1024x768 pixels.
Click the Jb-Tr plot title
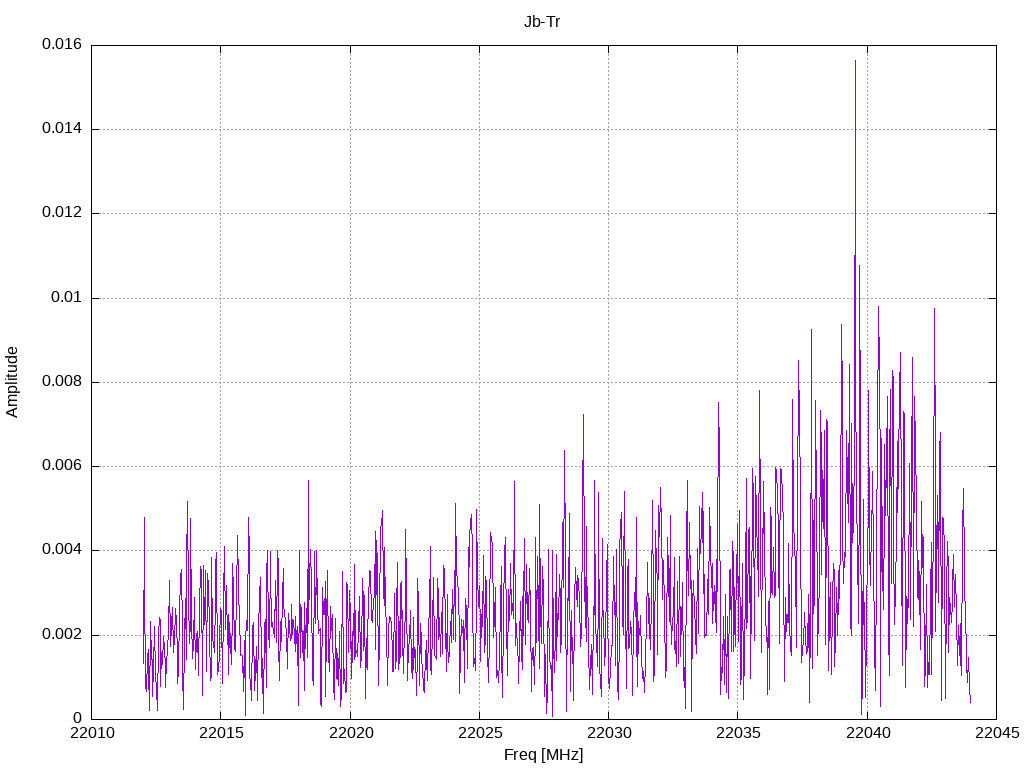[x=542, y=22]
